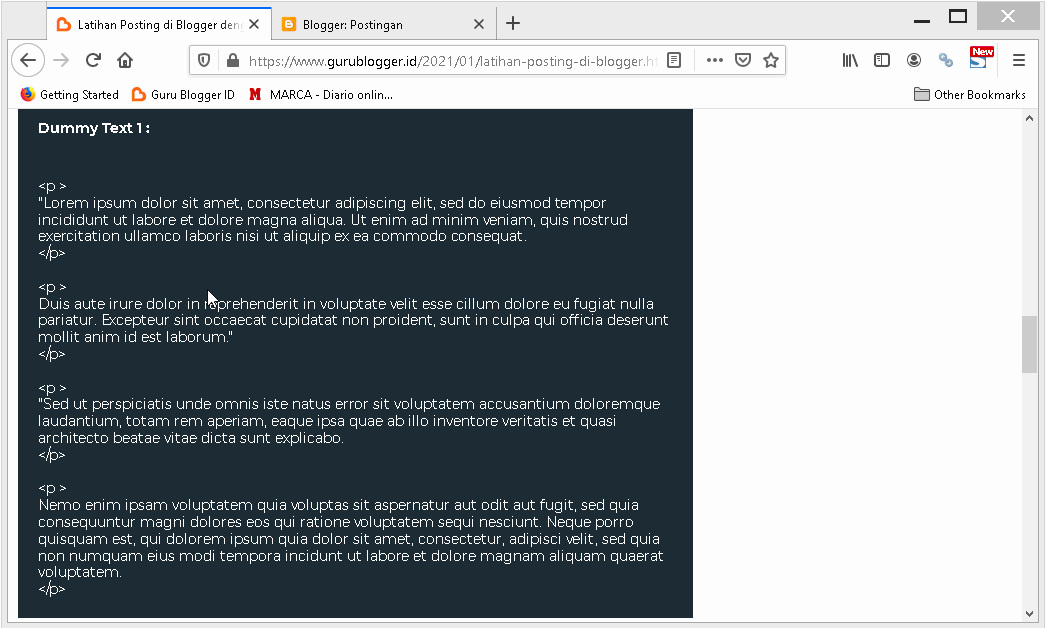This screenshot has height=628, width=1047.
Task: Reload the current page
Action: pyautogui.click(x=93, y=59)
